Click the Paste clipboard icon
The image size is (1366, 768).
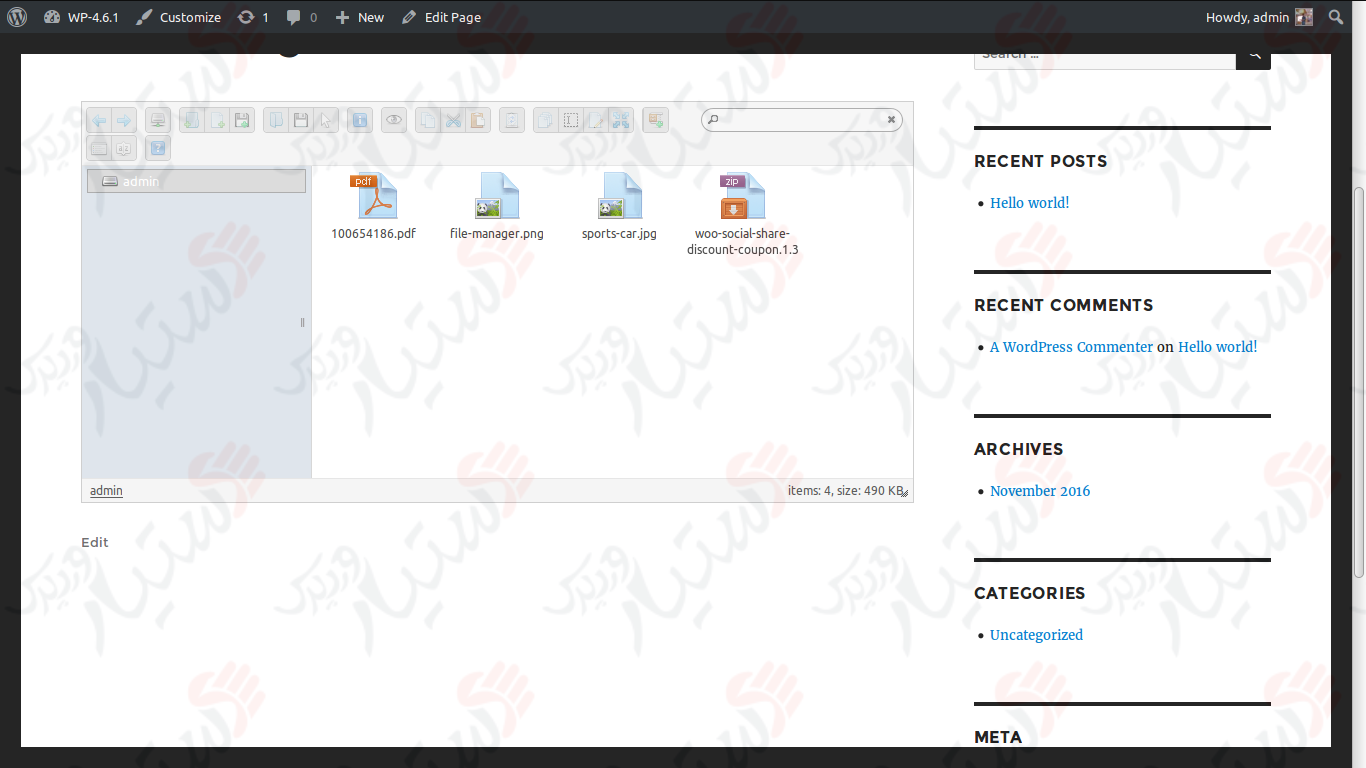click(479, 120)
